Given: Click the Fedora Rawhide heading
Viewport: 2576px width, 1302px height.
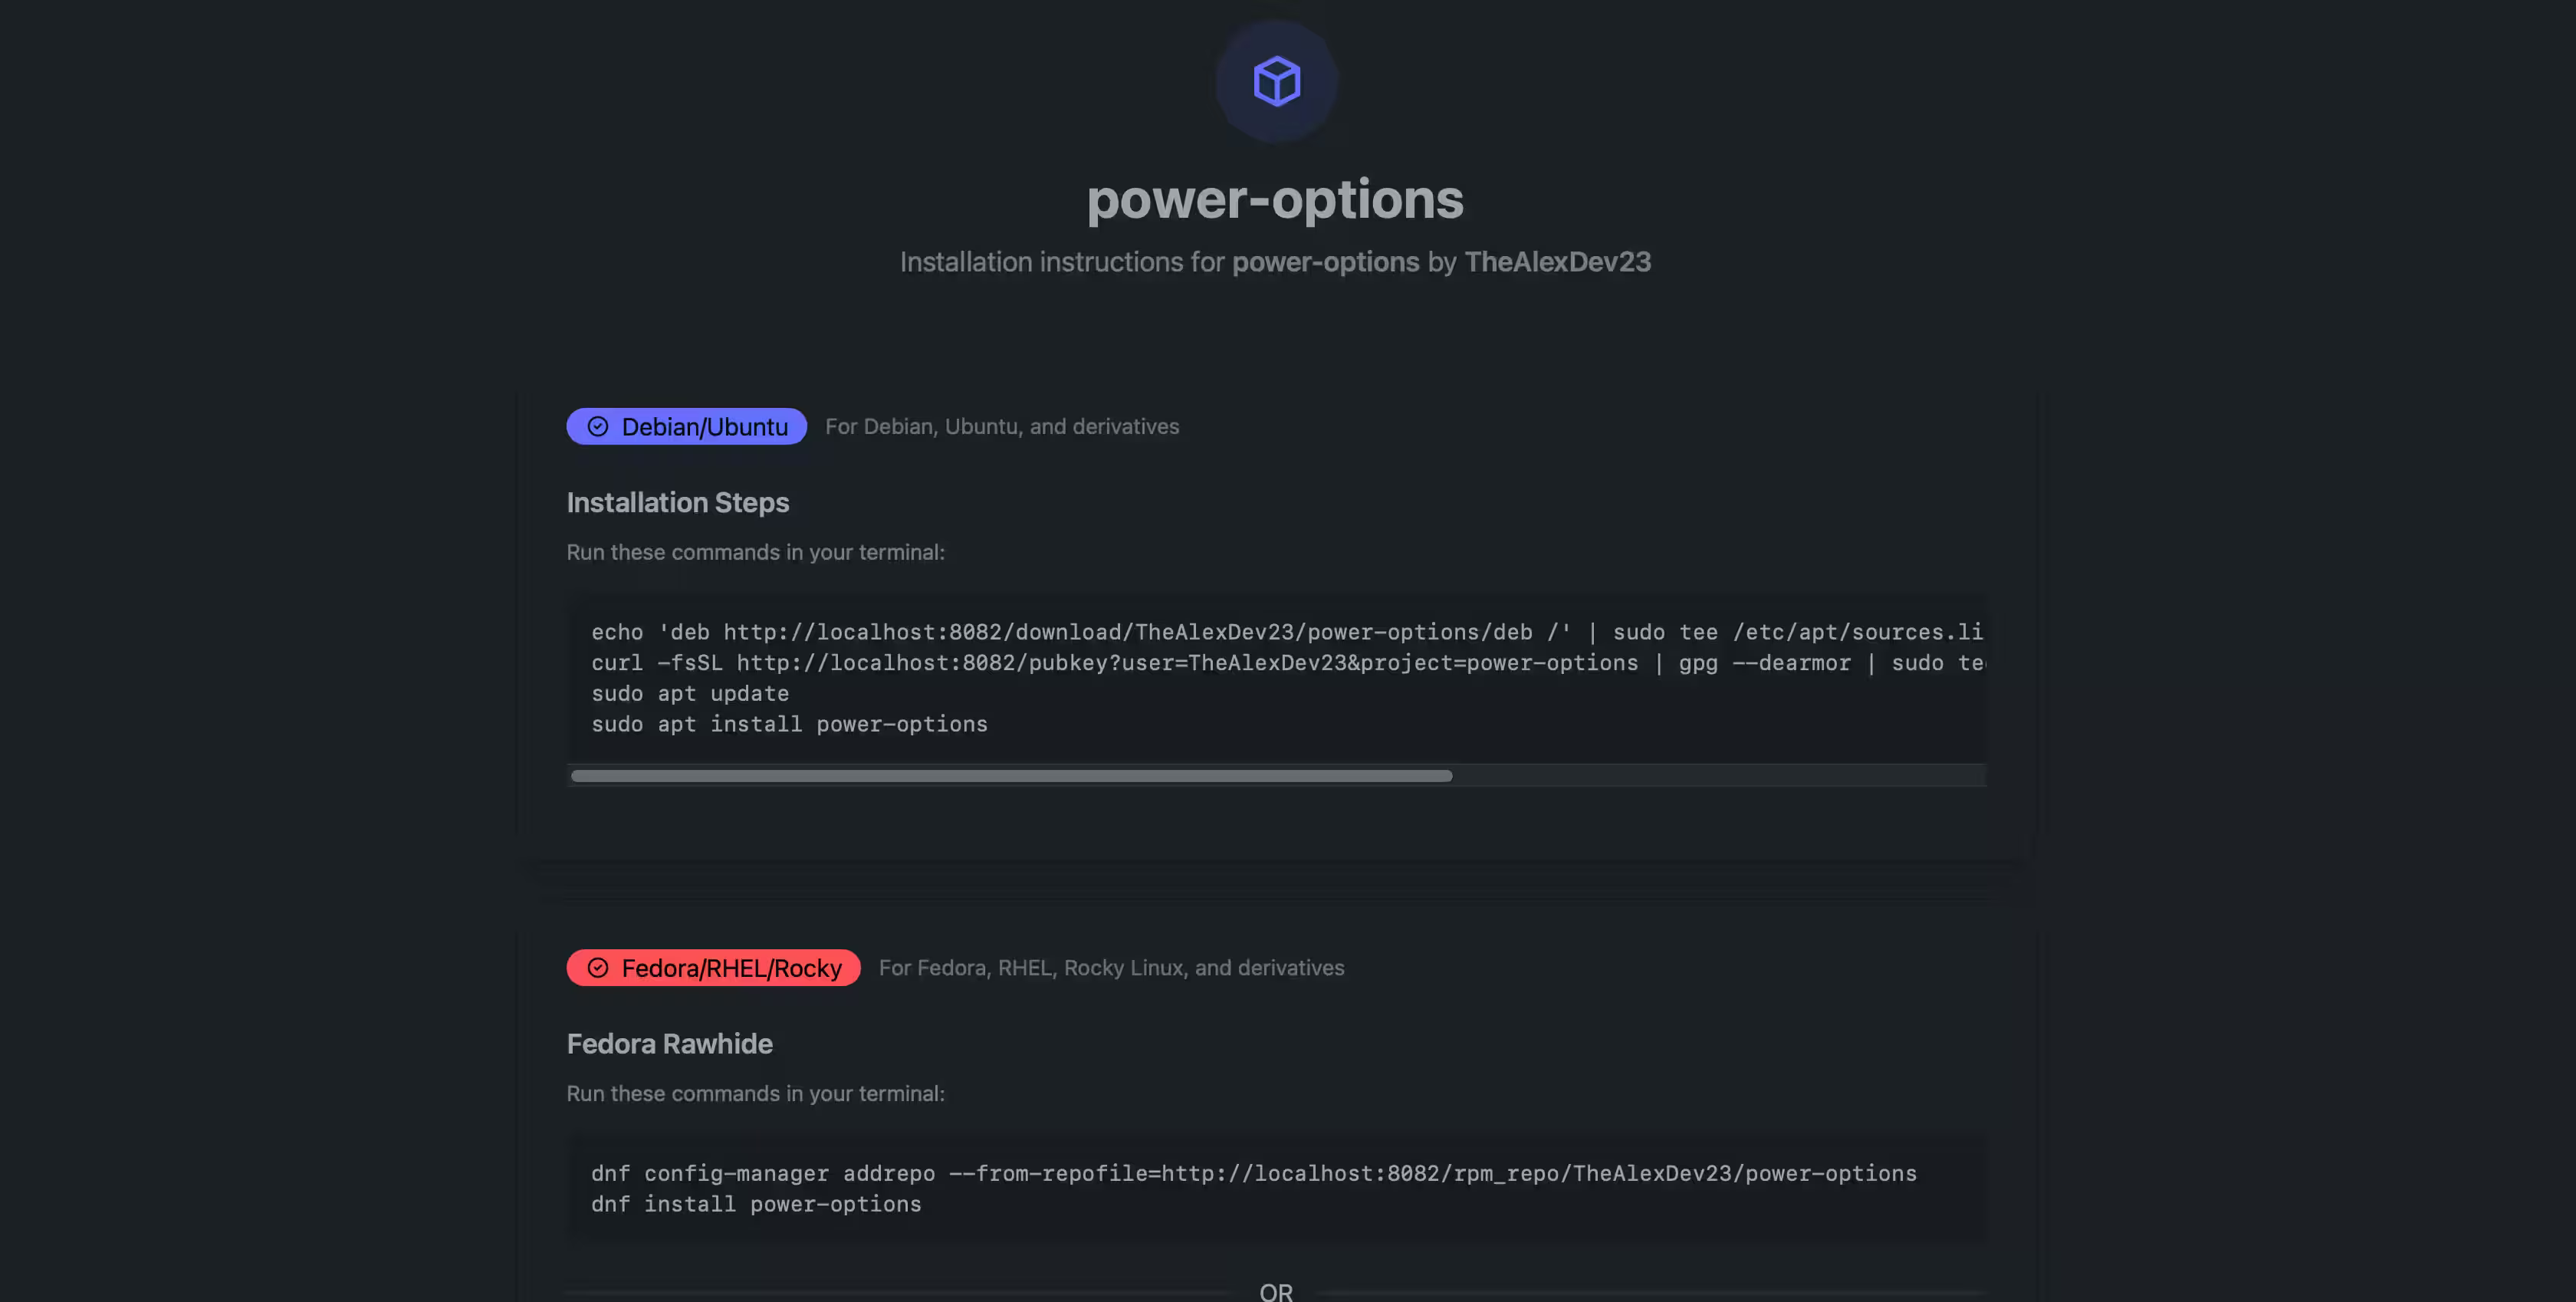Looking at the screenshot, I should (669, 1043).
